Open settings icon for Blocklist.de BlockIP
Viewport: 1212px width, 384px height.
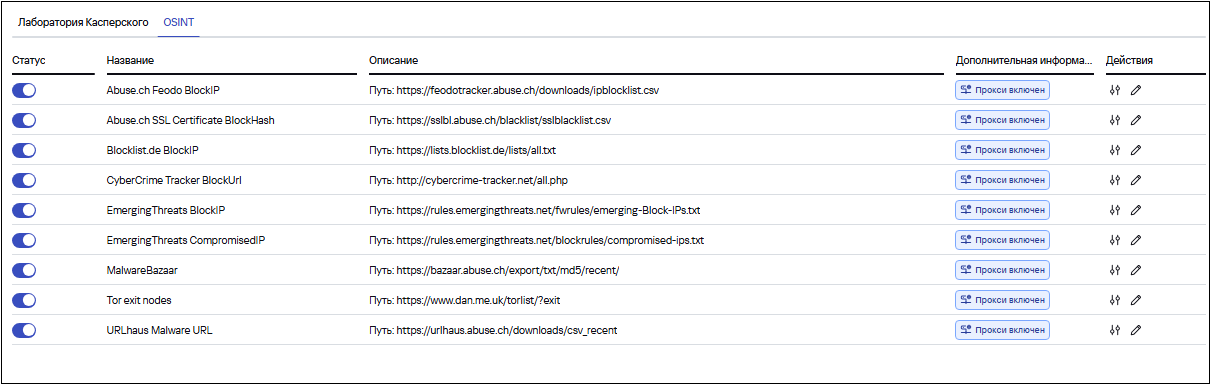pos(1116,150)
